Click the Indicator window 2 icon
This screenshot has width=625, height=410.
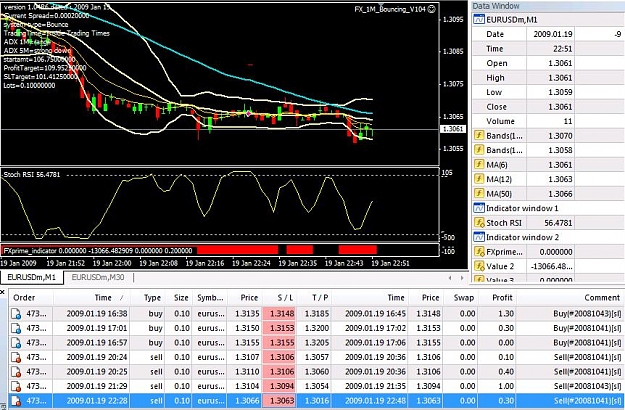coord(479,237)
